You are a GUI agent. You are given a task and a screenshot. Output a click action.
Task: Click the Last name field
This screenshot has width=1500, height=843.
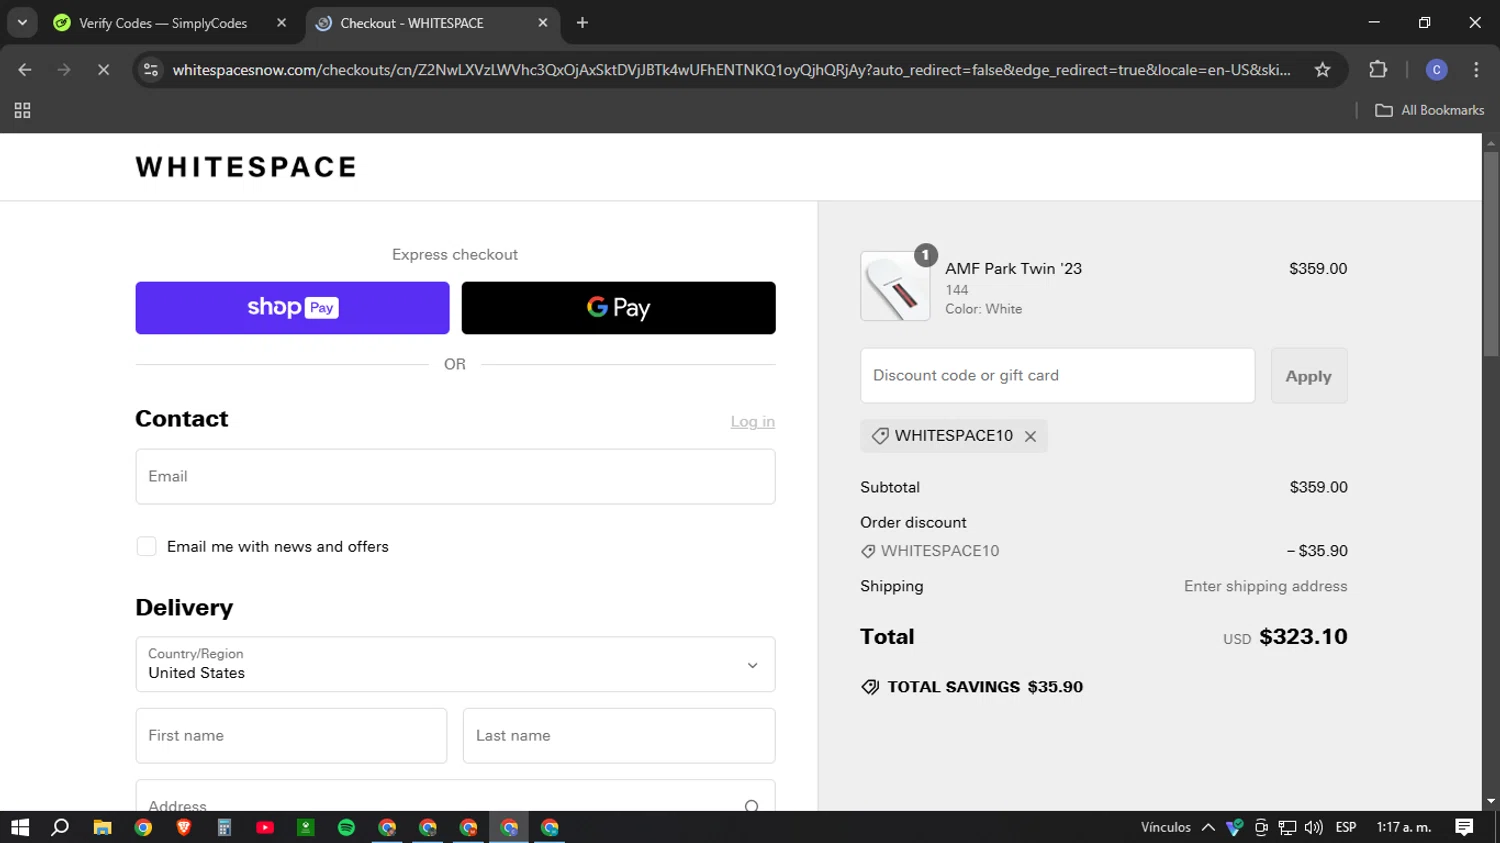619,736
